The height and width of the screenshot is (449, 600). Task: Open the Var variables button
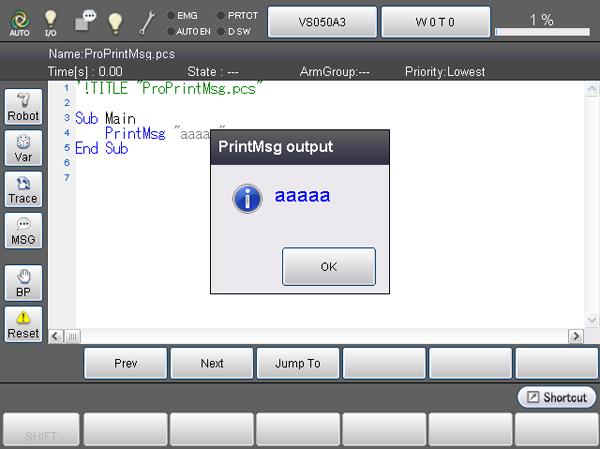click(23, 148)
